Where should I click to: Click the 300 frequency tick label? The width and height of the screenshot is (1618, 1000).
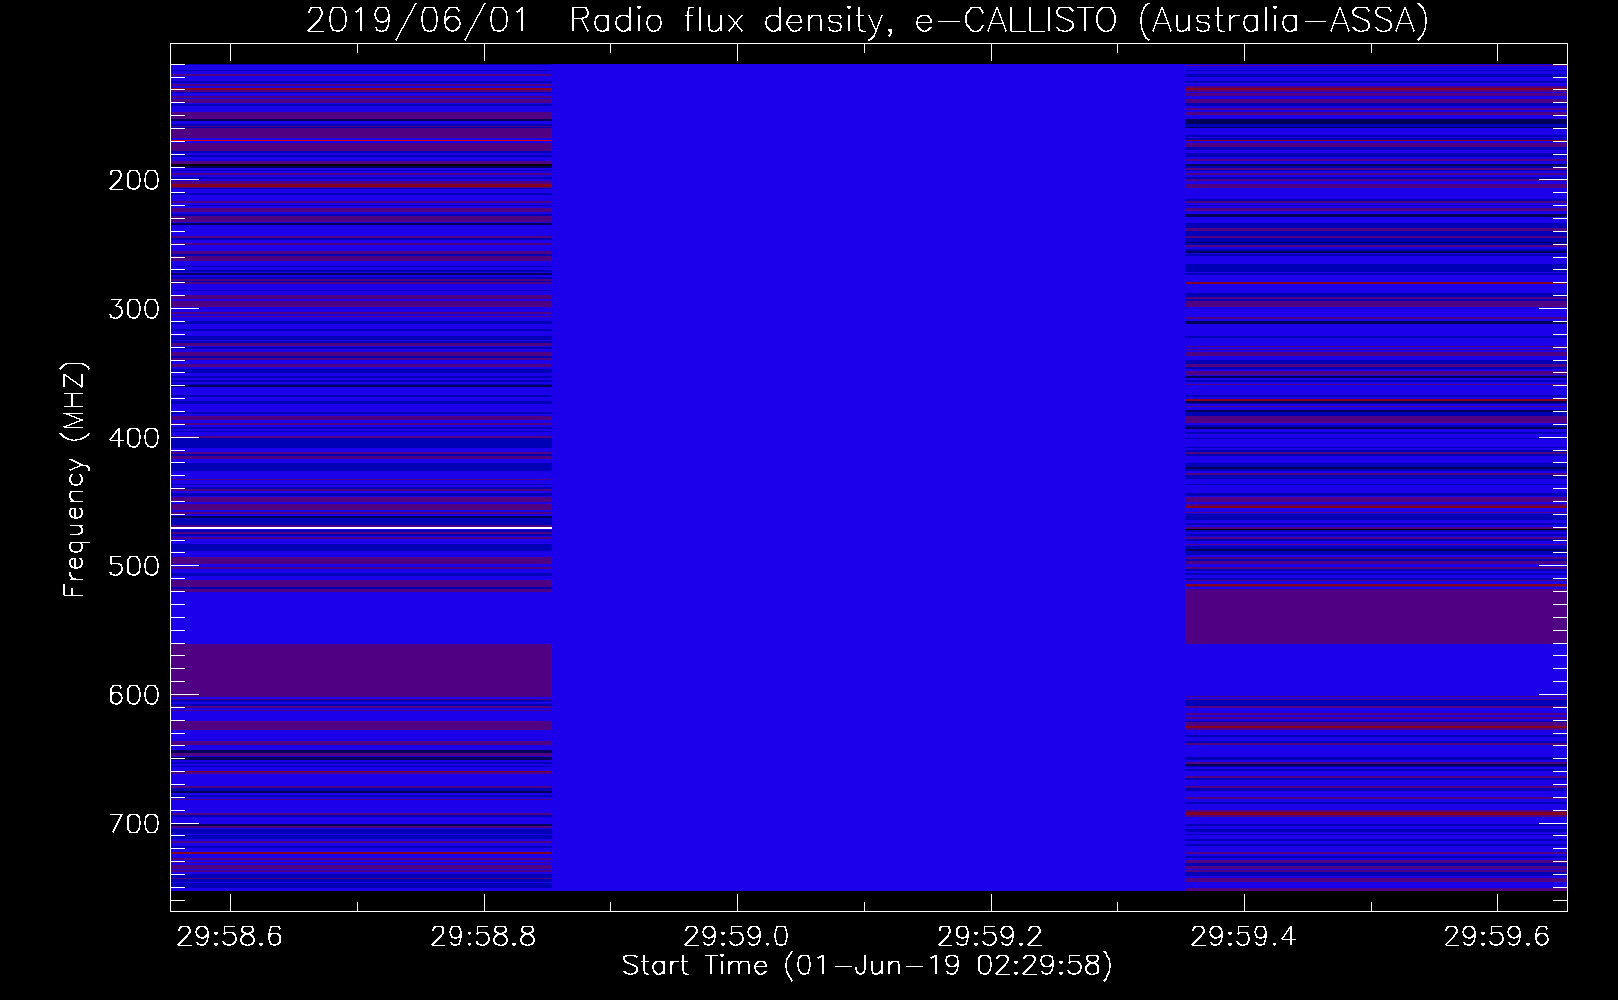pos(134,309)
